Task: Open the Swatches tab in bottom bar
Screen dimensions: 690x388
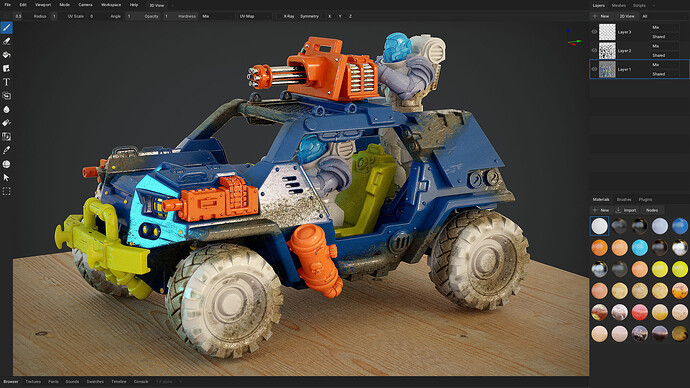Action: pyautogui.click(x=95, y=382)
